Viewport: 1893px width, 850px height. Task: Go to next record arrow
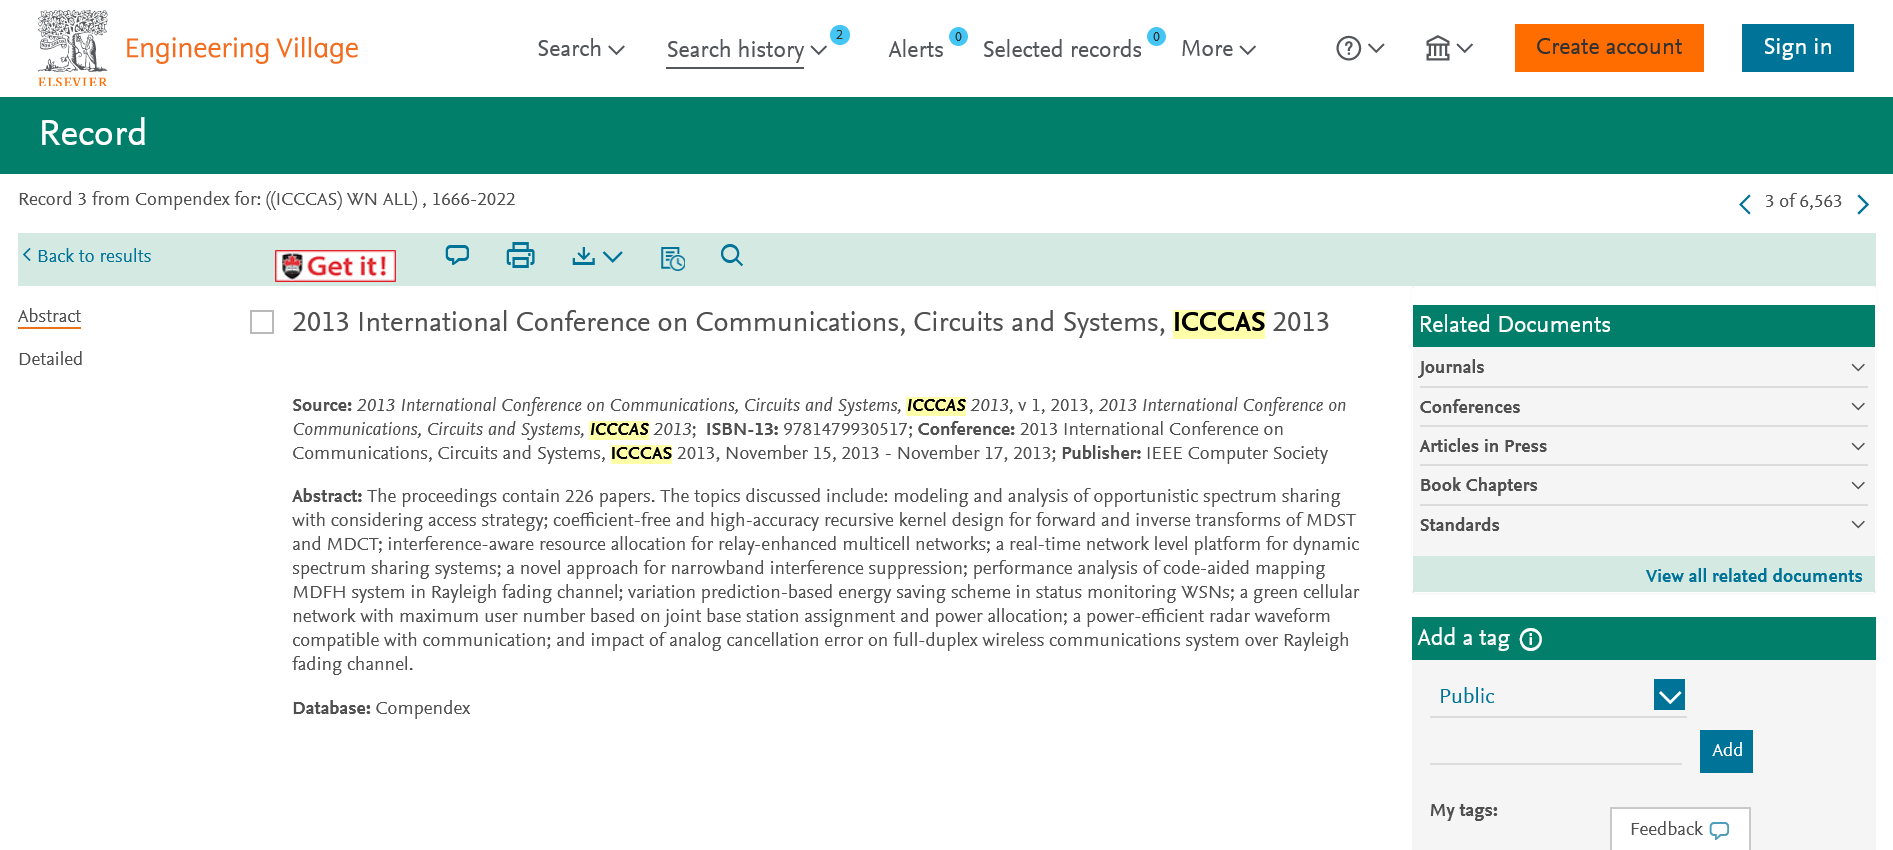pos(1863,204)
